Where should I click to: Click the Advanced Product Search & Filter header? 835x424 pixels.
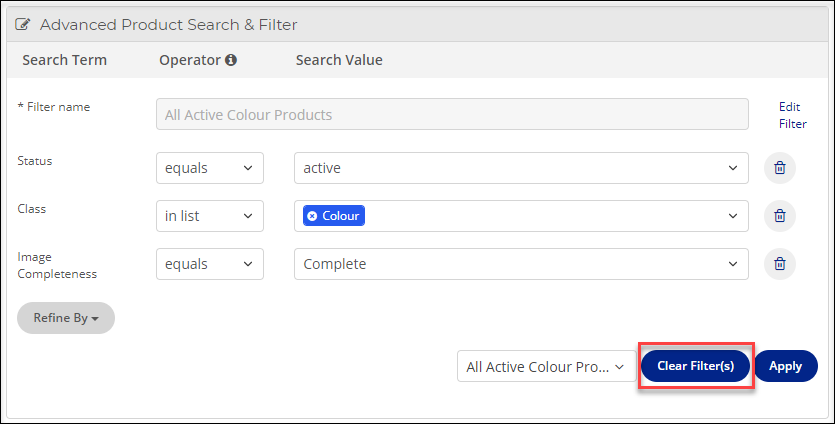(168, 25)
